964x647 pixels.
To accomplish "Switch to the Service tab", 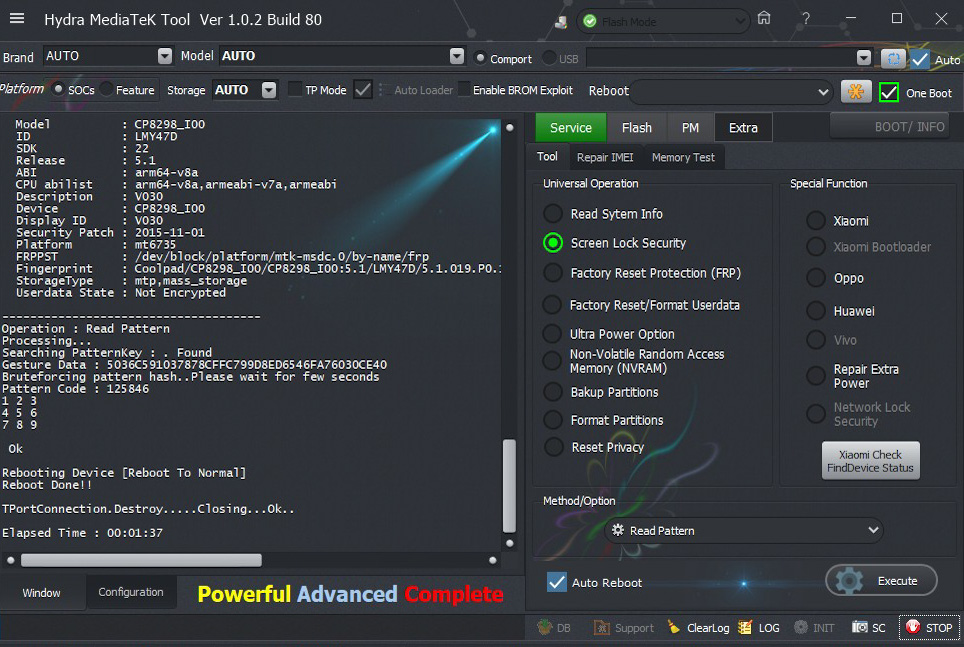I will [x=571, y=128].
